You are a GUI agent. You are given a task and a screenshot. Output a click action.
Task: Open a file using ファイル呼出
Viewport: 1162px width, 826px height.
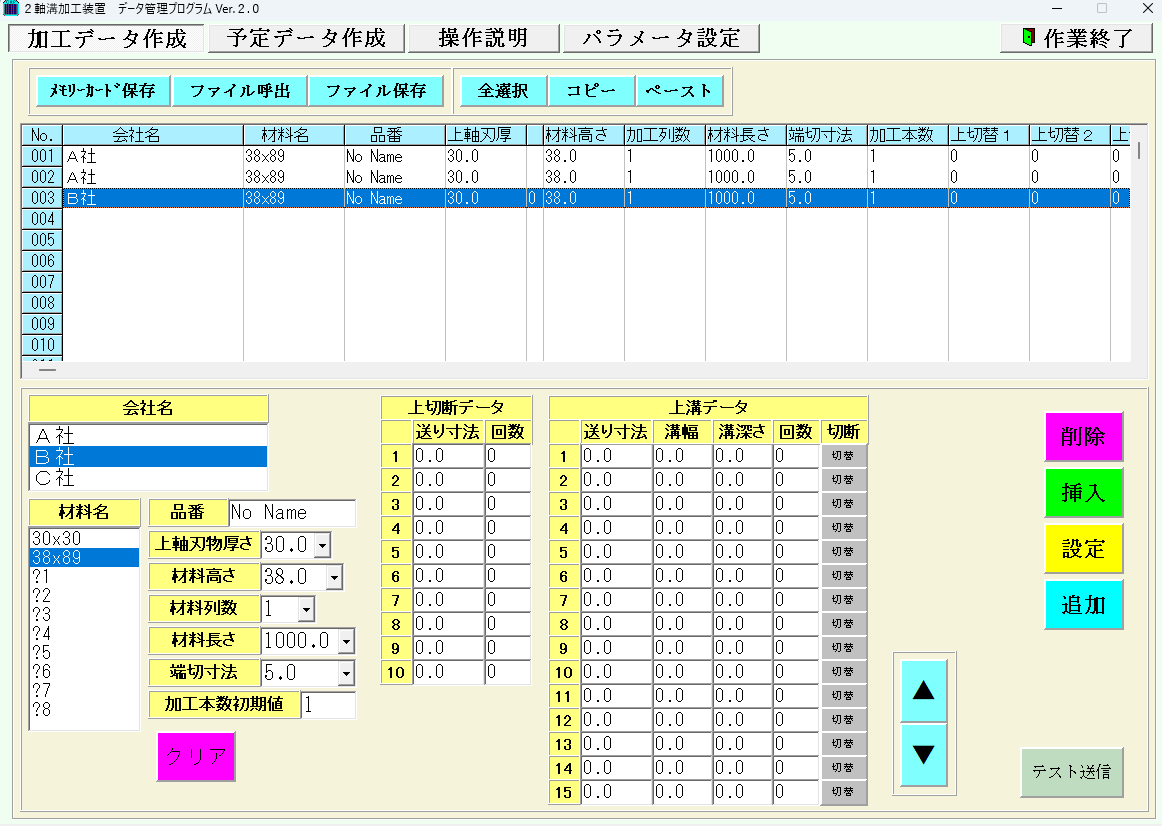click(240, 90)
